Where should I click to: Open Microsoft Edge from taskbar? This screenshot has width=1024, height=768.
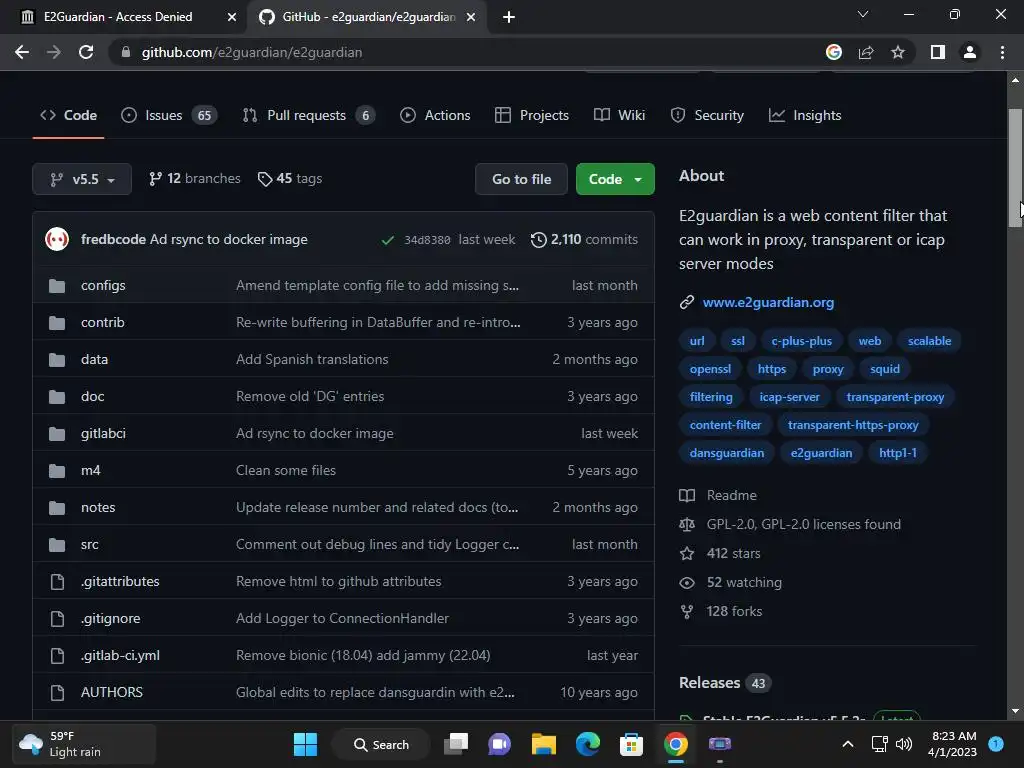[588, 744]
